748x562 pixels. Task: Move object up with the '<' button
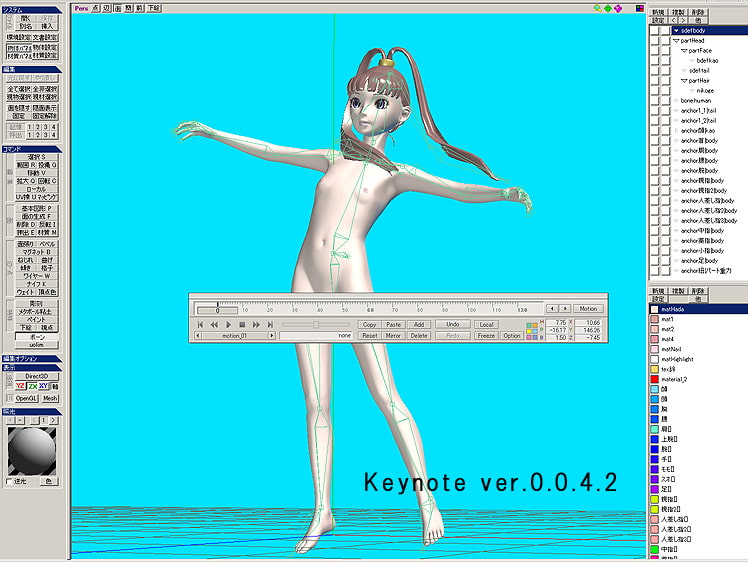pos(674,21)
